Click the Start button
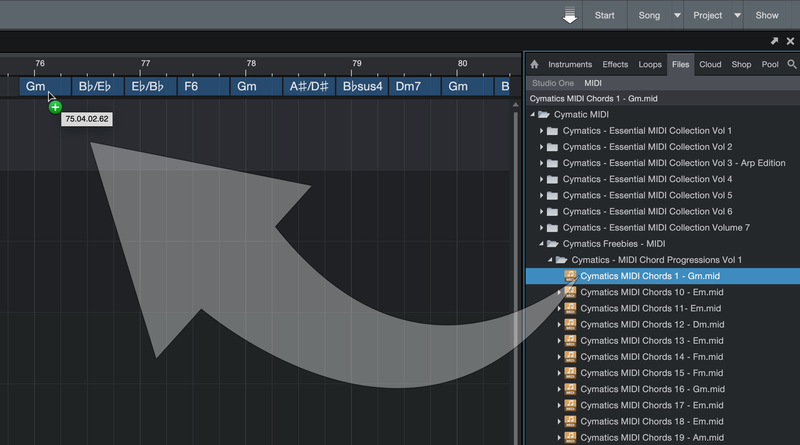 click(x=604, y=15)
